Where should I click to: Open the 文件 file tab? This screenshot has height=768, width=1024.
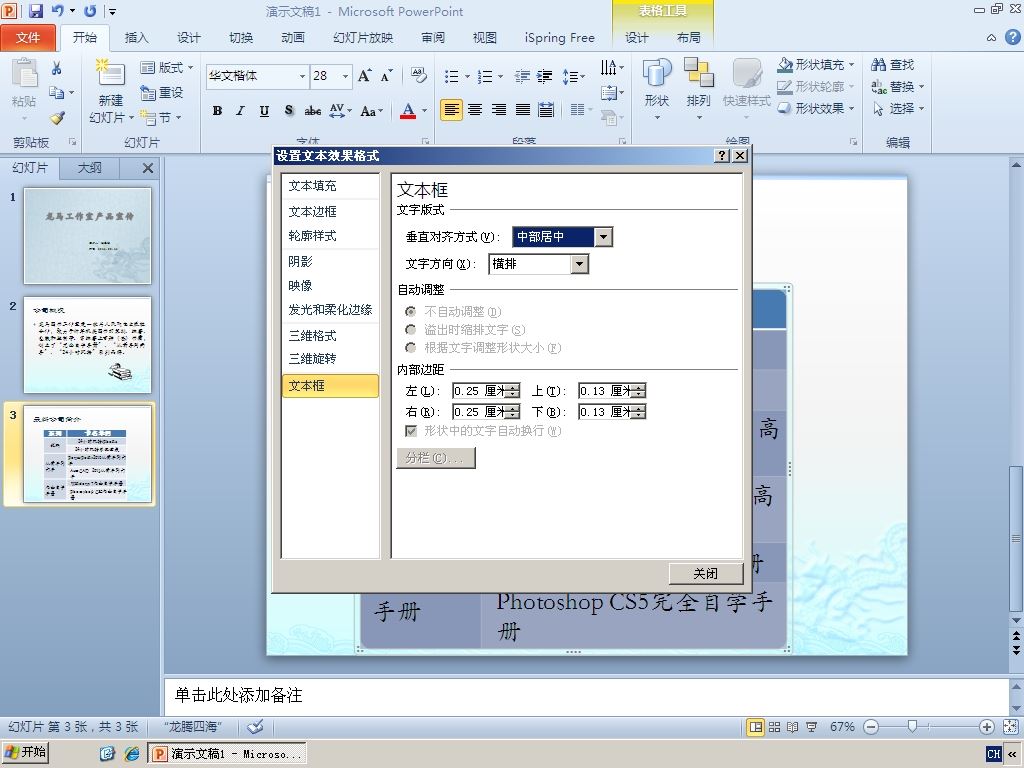pos(28,38)
